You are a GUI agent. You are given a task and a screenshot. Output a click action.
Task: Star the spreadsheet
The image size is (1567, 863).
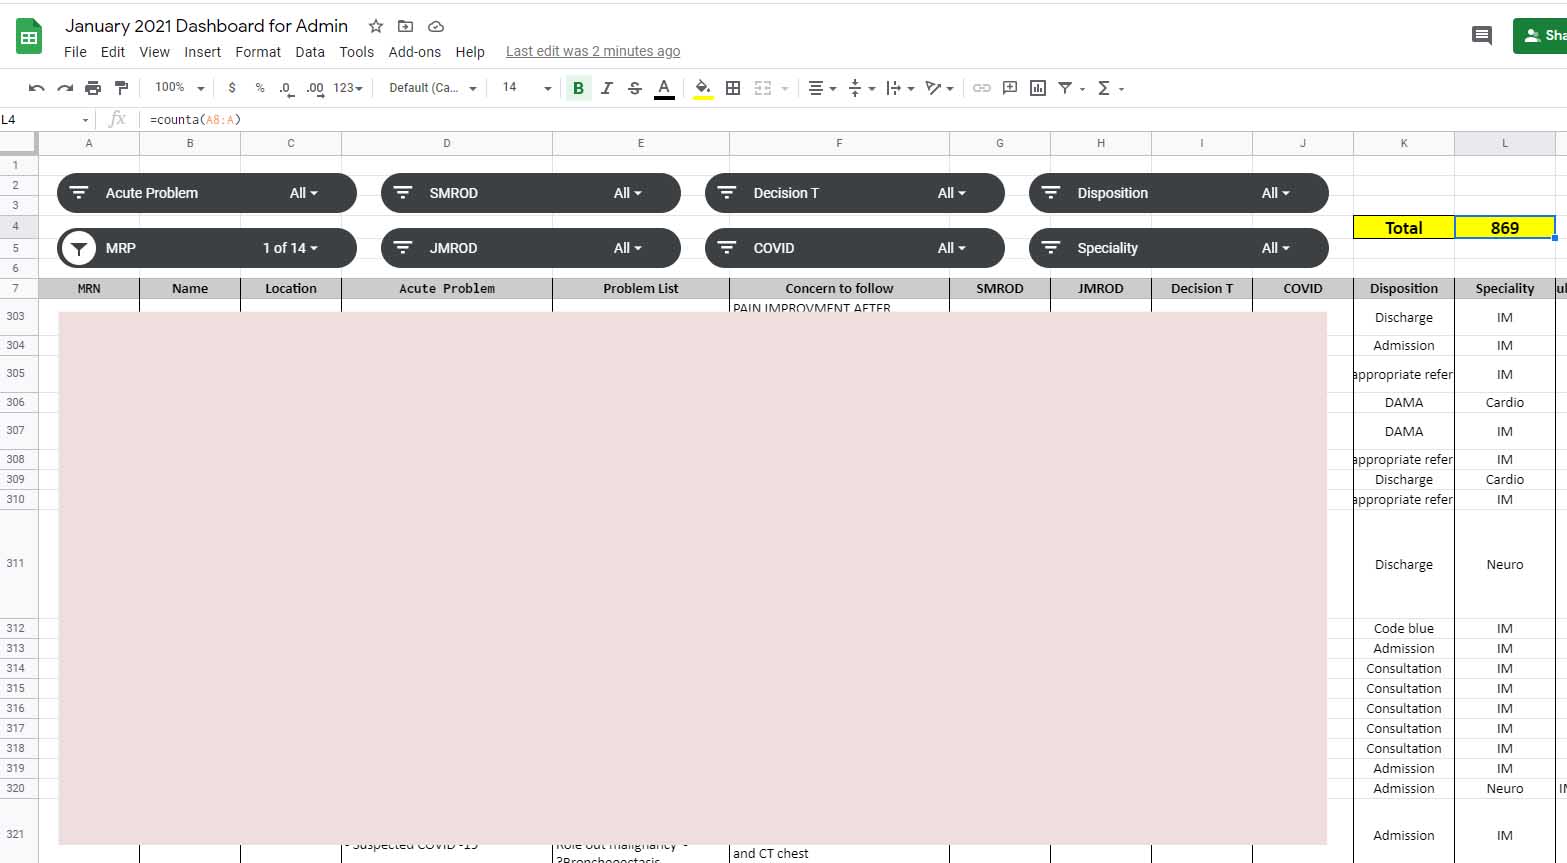coord(374,26)
